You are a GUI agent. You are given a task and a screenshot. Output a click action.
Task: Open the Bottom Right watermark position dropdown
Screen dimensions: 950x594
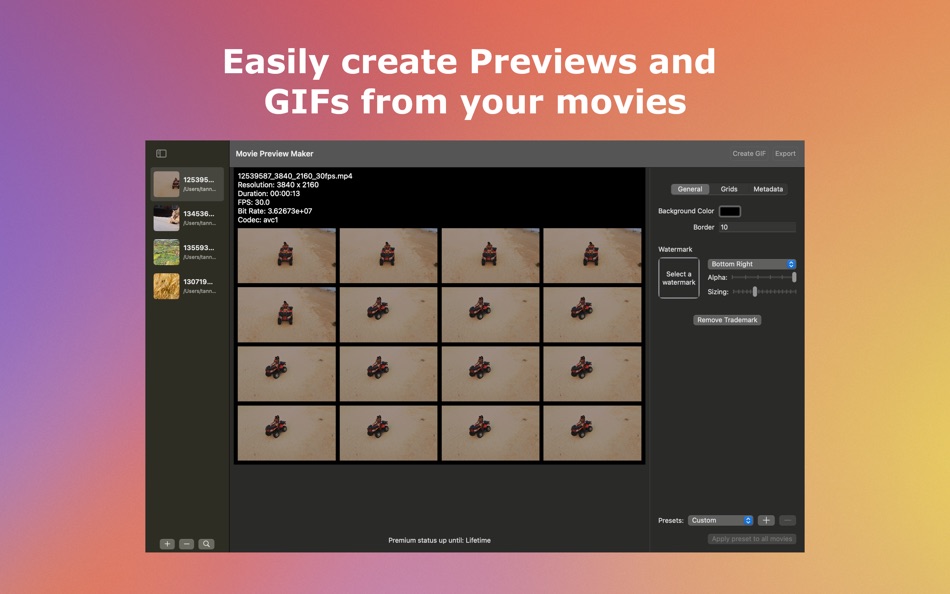(x=751, y=263)
